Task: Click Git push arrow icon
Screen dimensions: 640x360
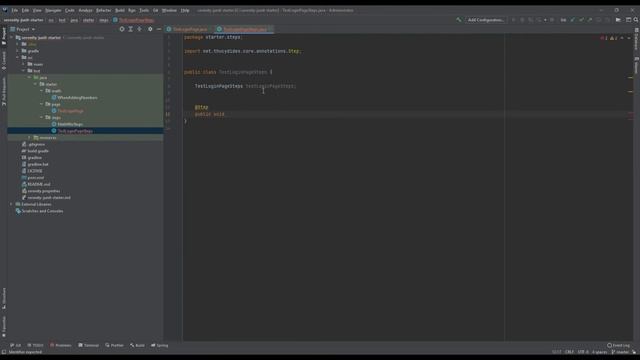Action: pyautogui.click(x=590, y=20)
